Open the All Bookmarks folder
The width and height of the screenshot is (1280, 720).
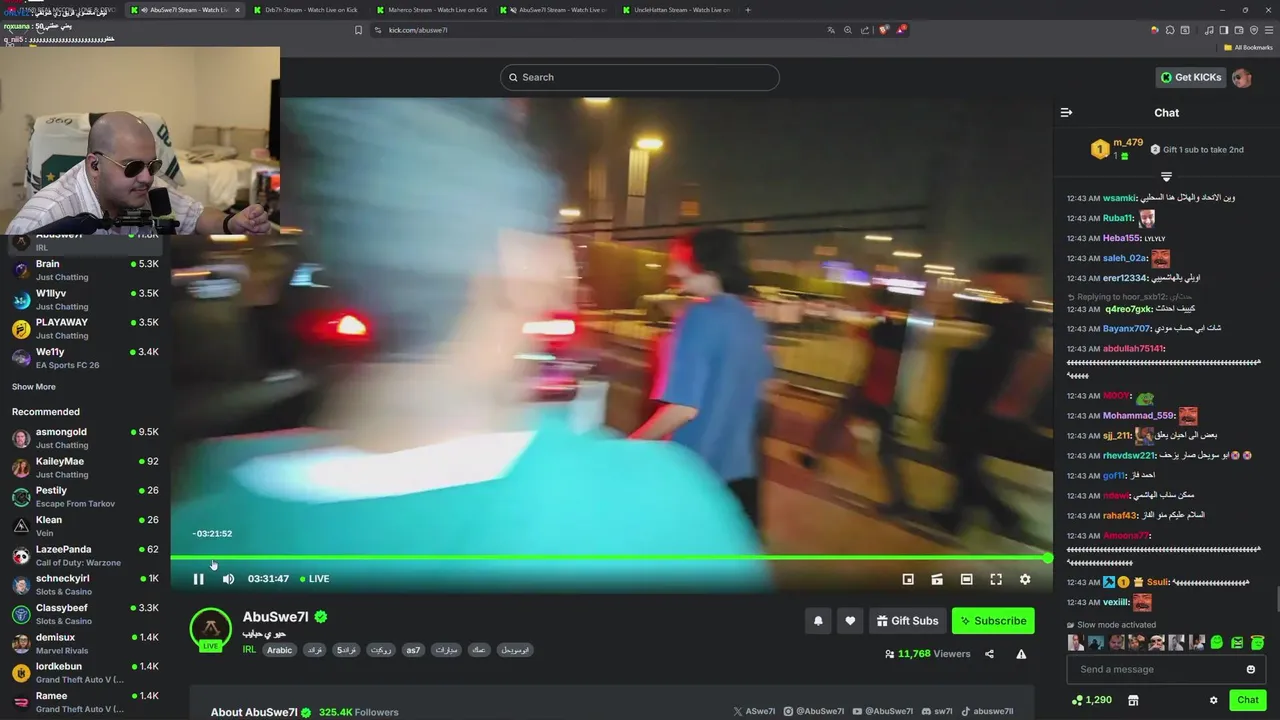point(1248,47)
